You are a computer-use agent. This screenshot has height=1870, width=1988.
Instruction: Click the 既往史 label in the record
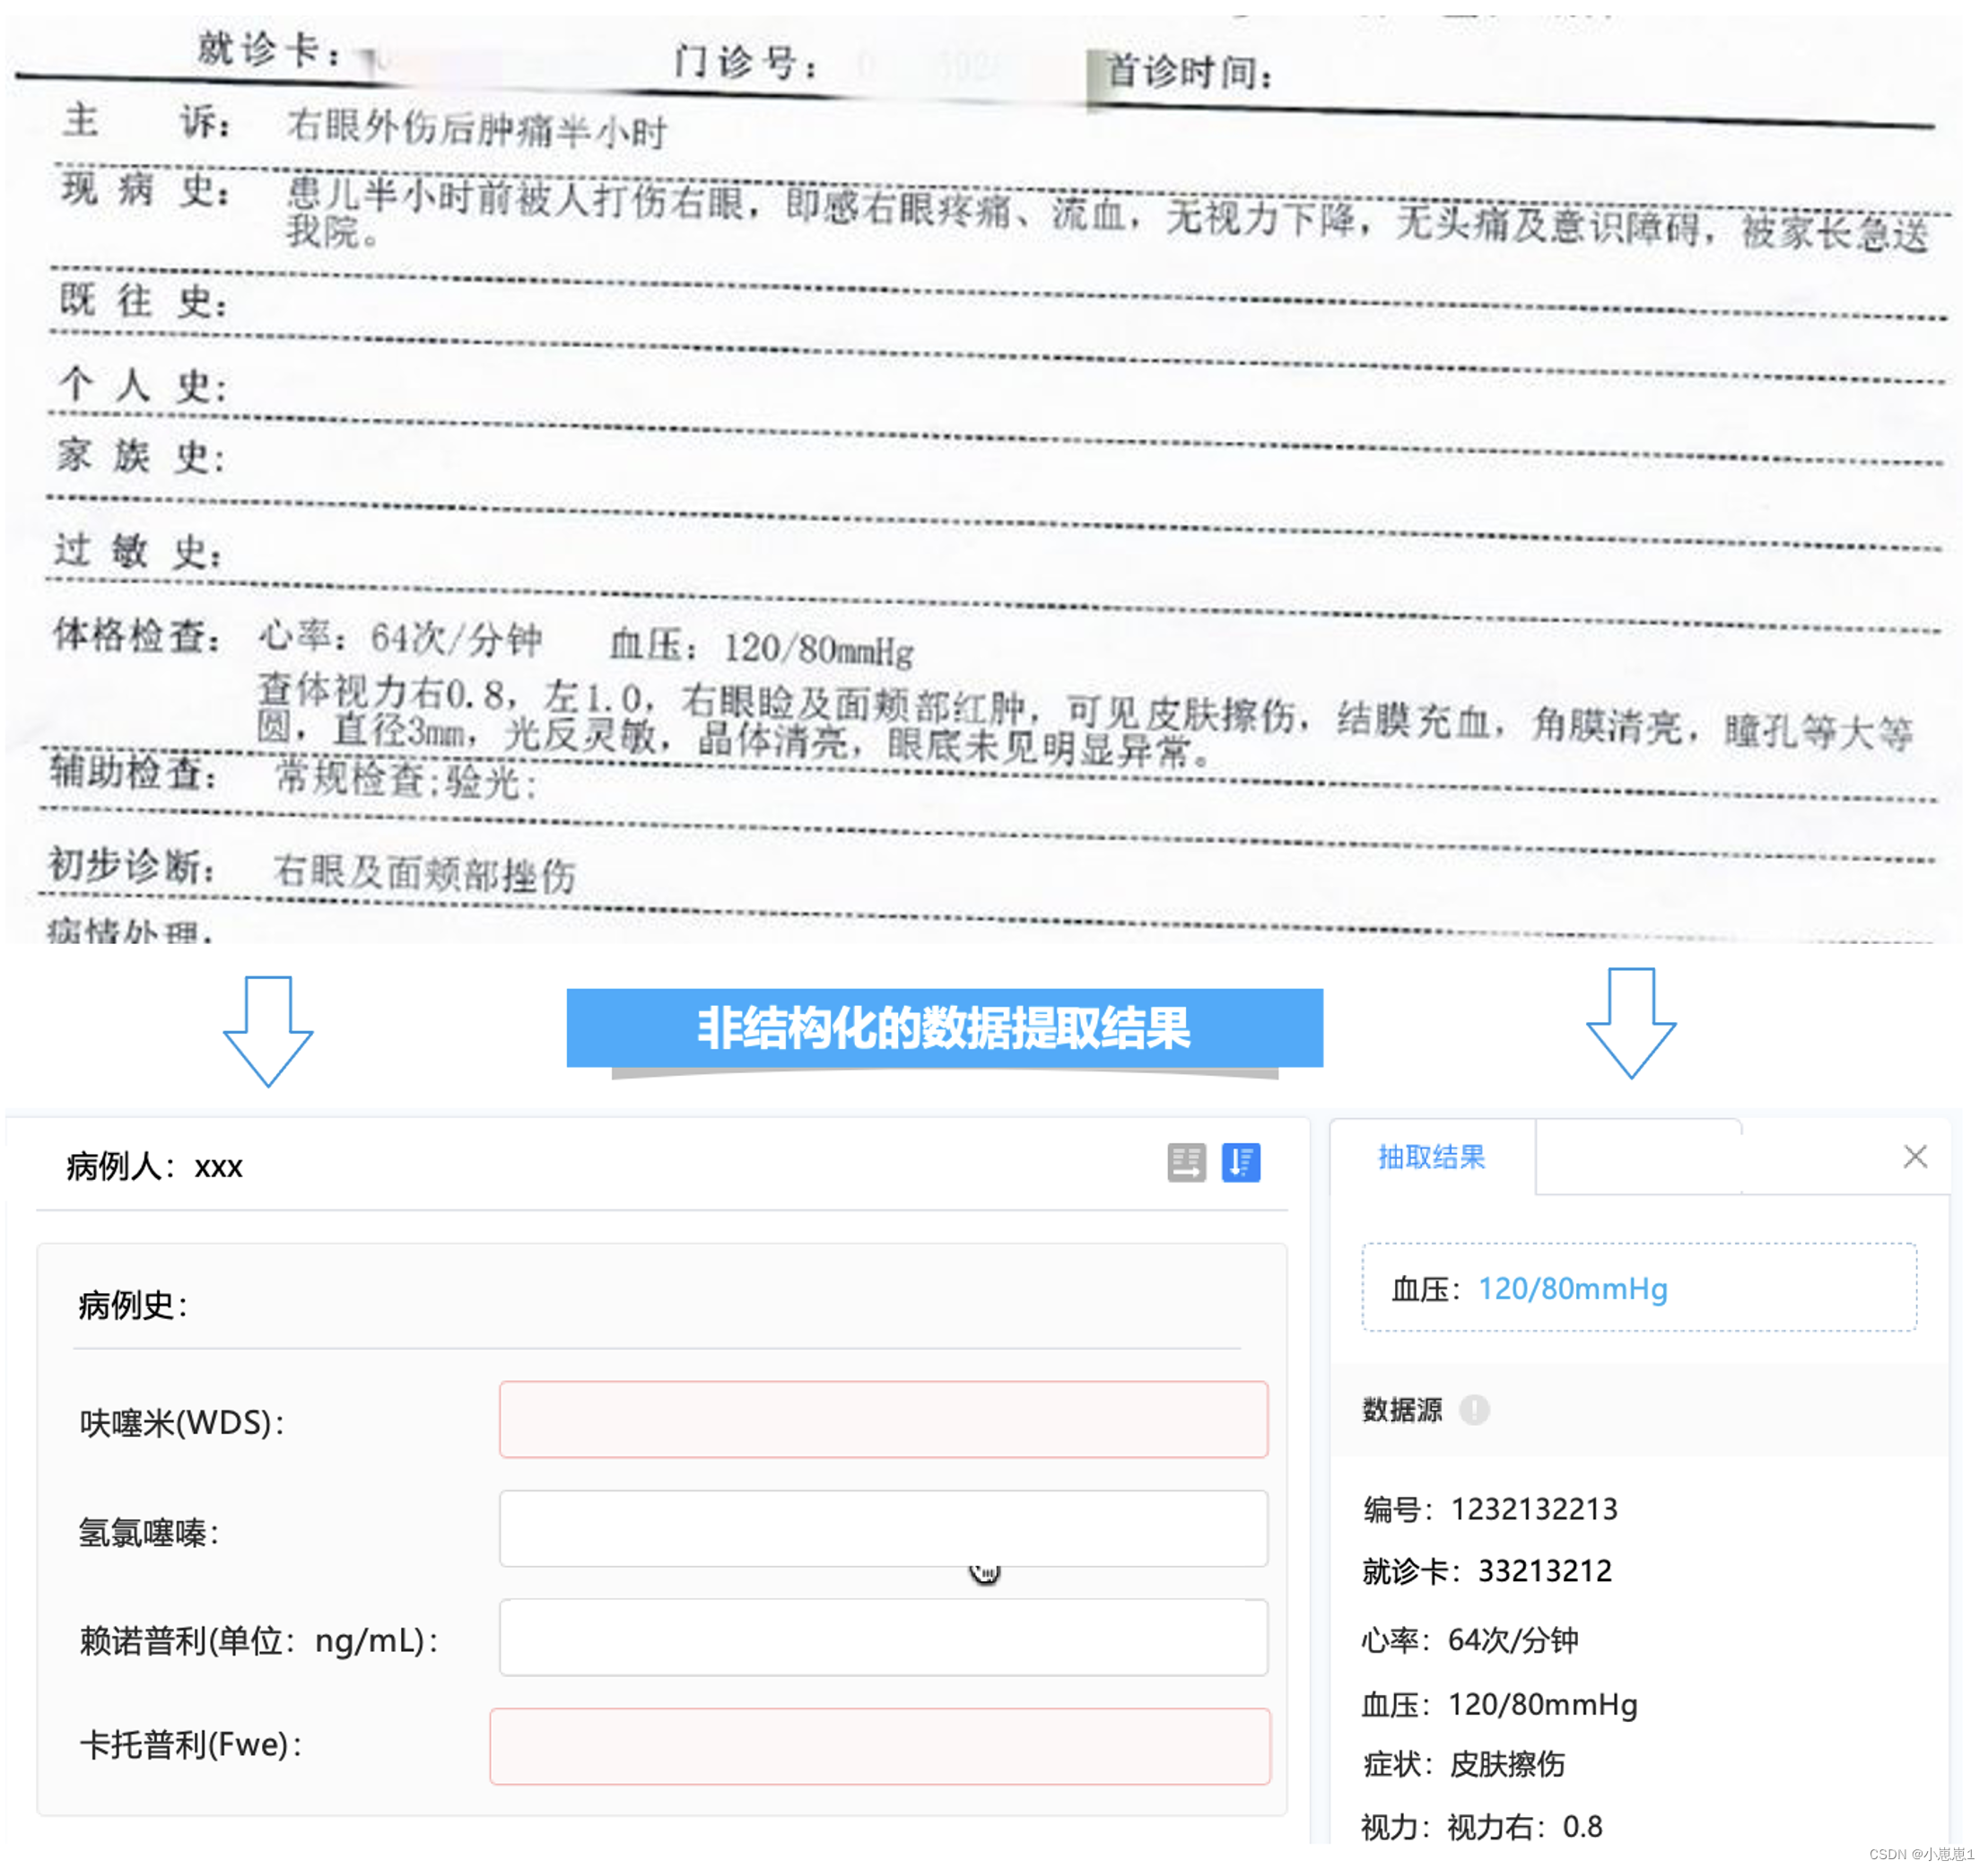tap(144, 300)
